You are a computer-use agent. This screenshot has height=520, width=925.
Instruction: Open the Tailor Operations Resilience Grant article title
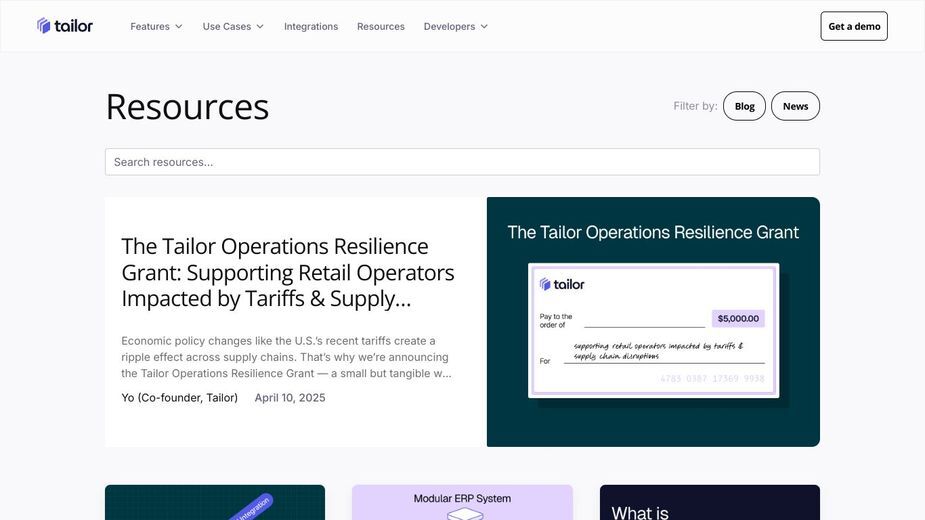[x=288, y=272]
